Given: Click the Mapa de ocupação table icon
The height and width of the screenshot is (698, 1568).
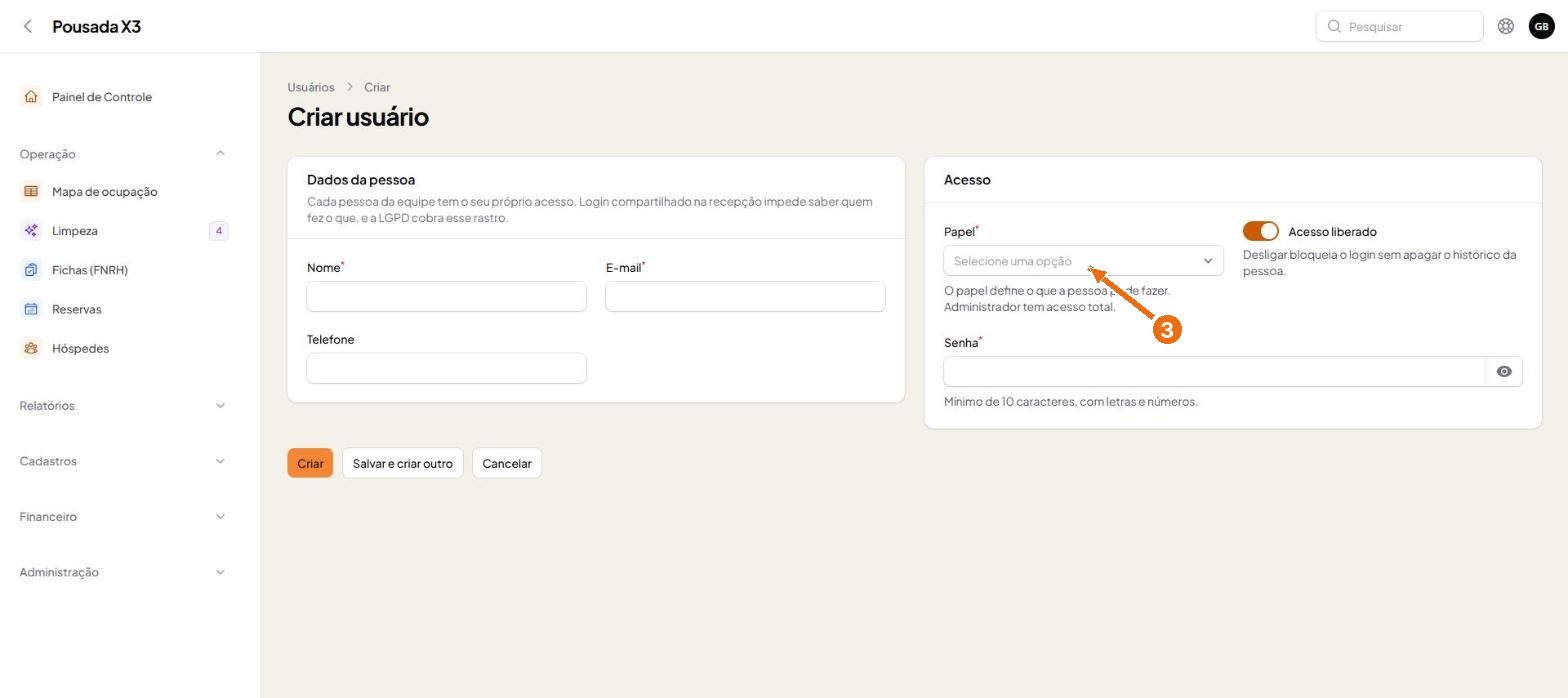Looking at the screenshot, I should 31,191.
